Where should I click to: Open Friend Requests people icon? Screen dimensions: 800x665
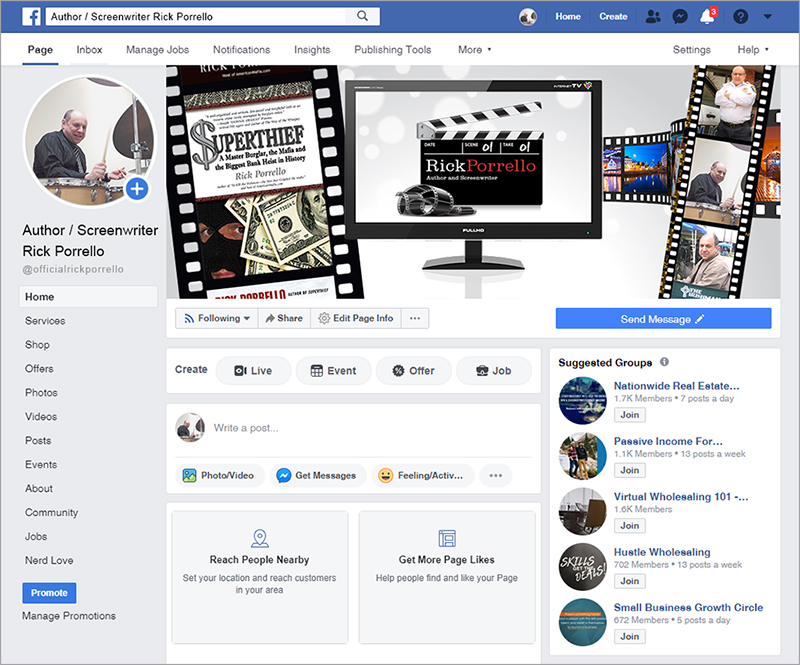pyautogui.click(x=653, y=17)
